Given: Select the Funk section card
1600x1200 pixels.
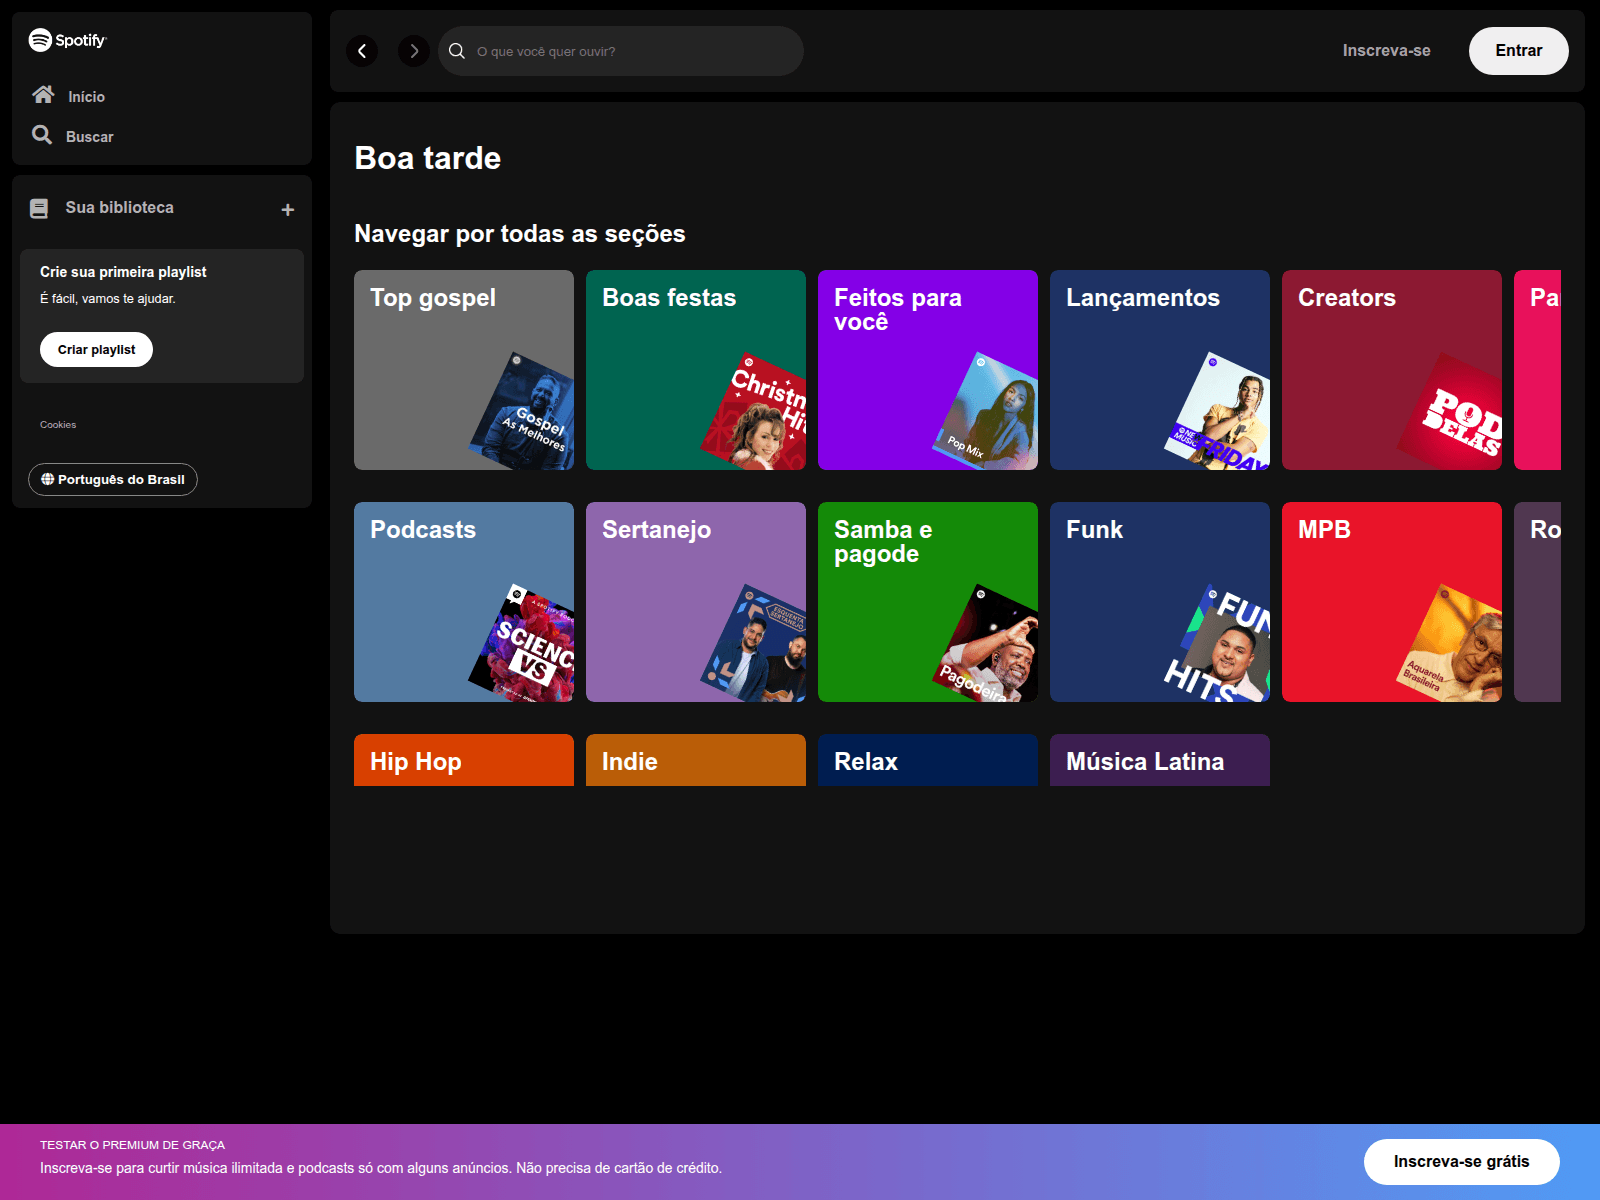Looking at the screenshot, I should 1159,601.
